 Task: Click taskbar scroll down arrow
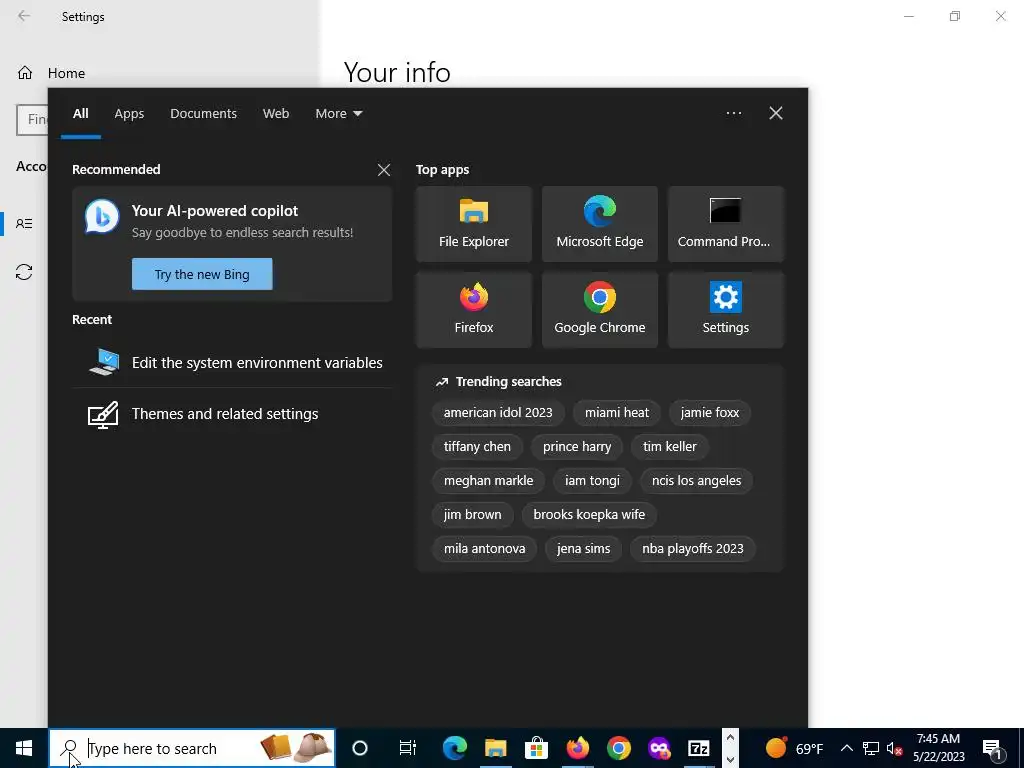tap(730, 759)
